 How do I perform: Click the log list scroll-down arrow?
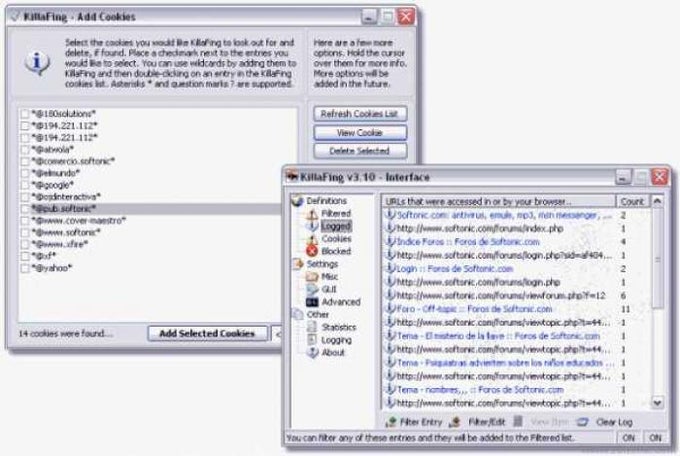[657, 403]
